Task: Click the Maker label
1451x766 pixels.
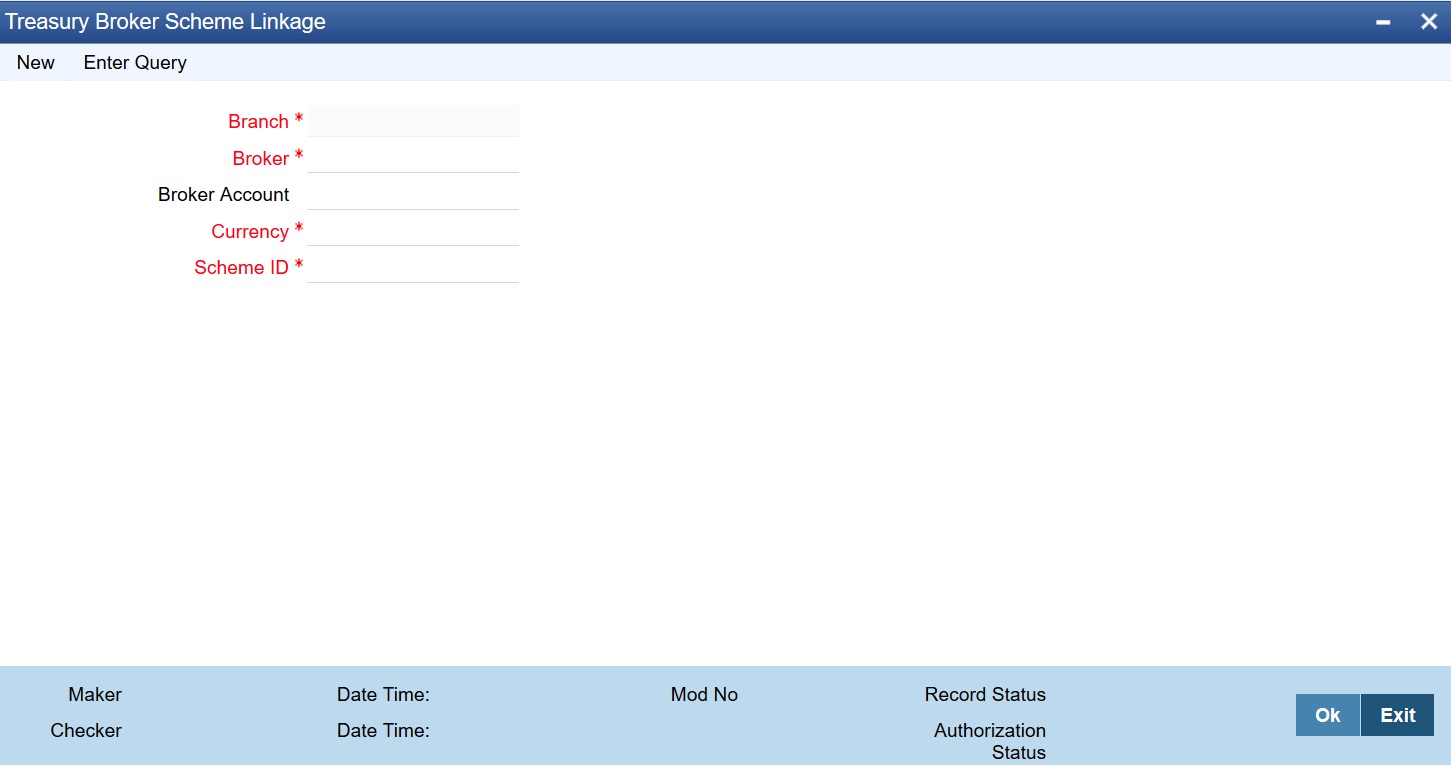Action: point(95,694)
